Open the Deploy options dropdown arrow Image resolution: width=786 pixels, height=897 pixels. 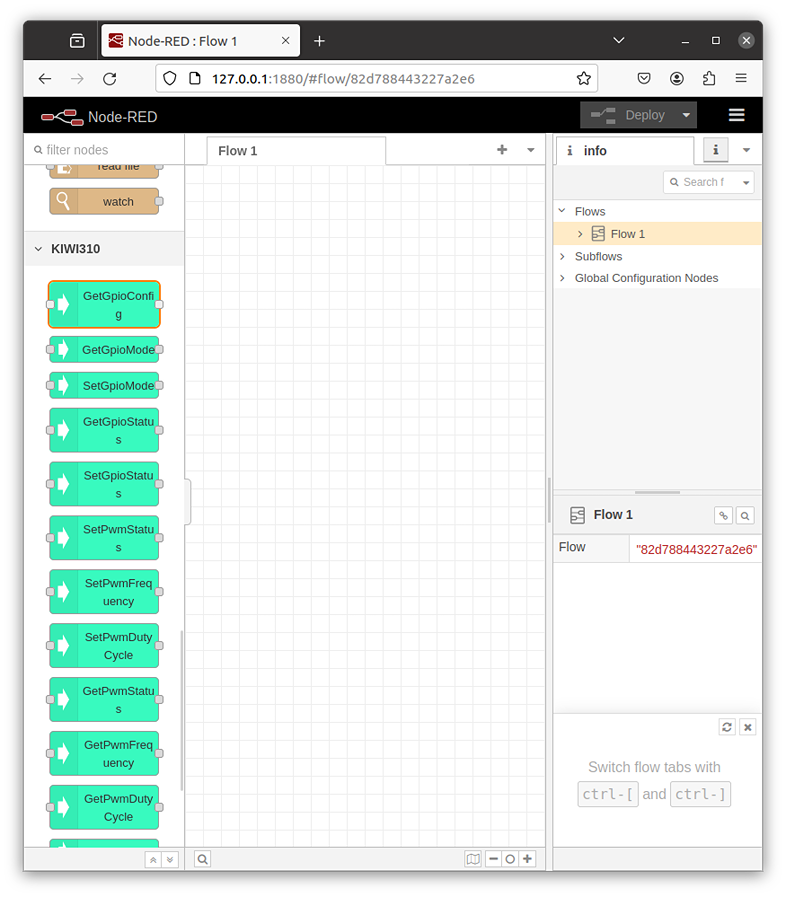pyautogui.click(x=686, y=115)
